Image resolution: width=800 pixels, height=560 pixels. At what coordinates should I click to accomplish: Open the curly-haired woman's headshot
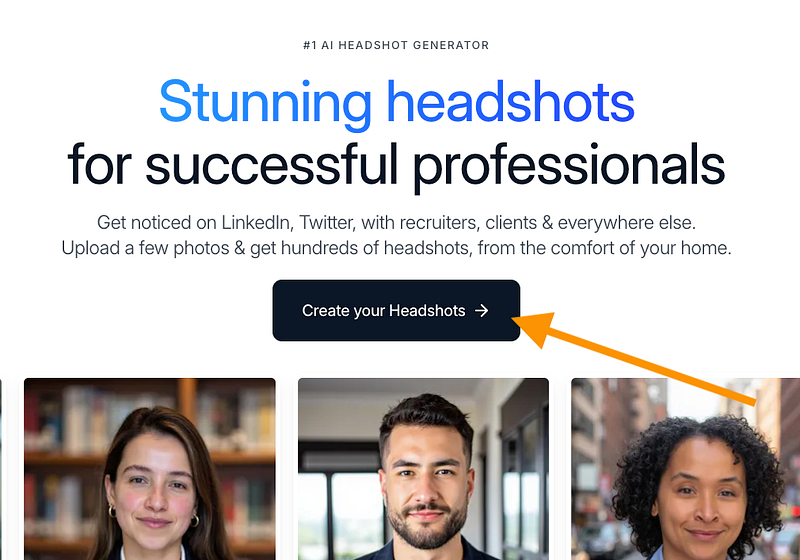tap(686, 469)
